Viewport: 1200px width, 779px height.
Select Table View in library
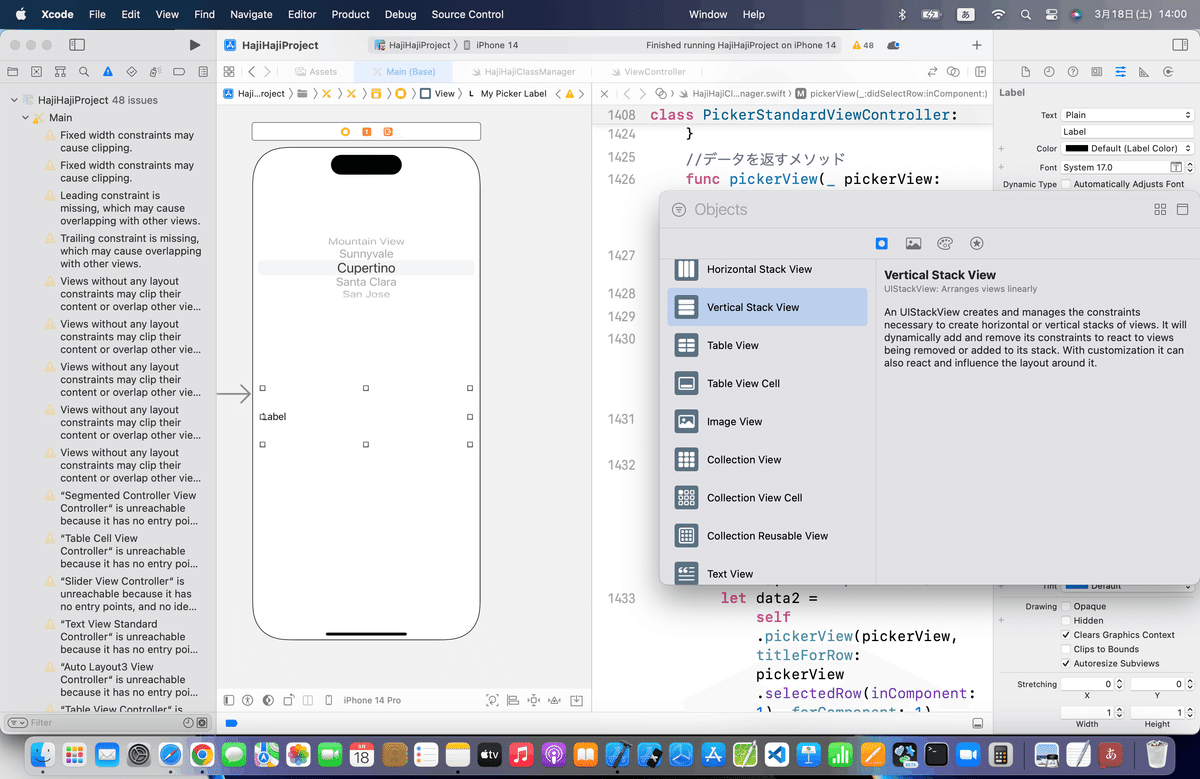767,345
